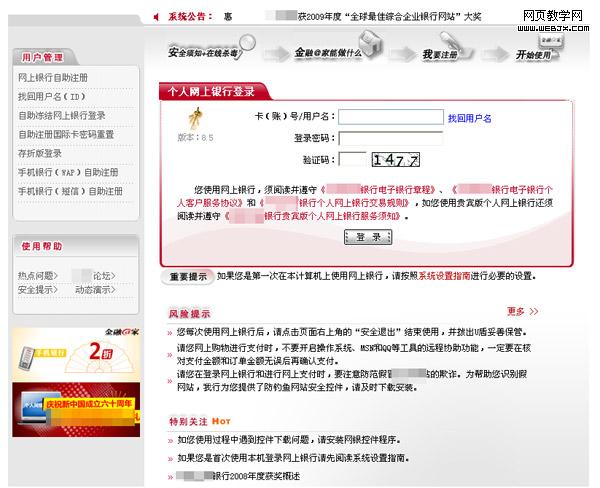Focus the 卡(账)号/用户名 input field
Screen dimensions: 600x488
pos(390,117)
